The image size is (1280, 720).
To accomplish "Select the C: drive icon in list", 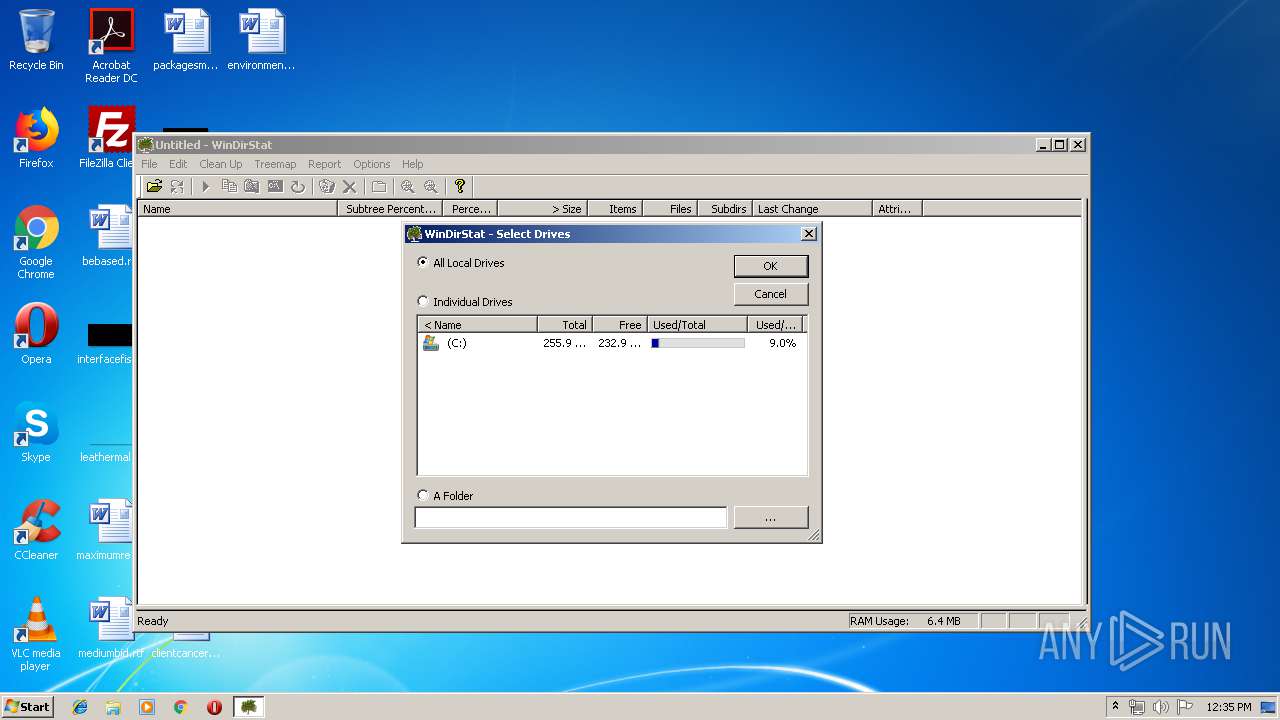I will click(x=431, y=343).
